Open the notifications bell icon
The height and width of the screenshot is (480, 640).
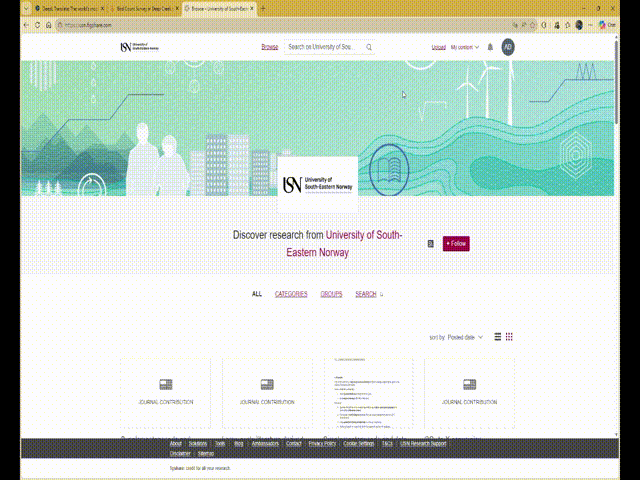(x=490, y=47)
